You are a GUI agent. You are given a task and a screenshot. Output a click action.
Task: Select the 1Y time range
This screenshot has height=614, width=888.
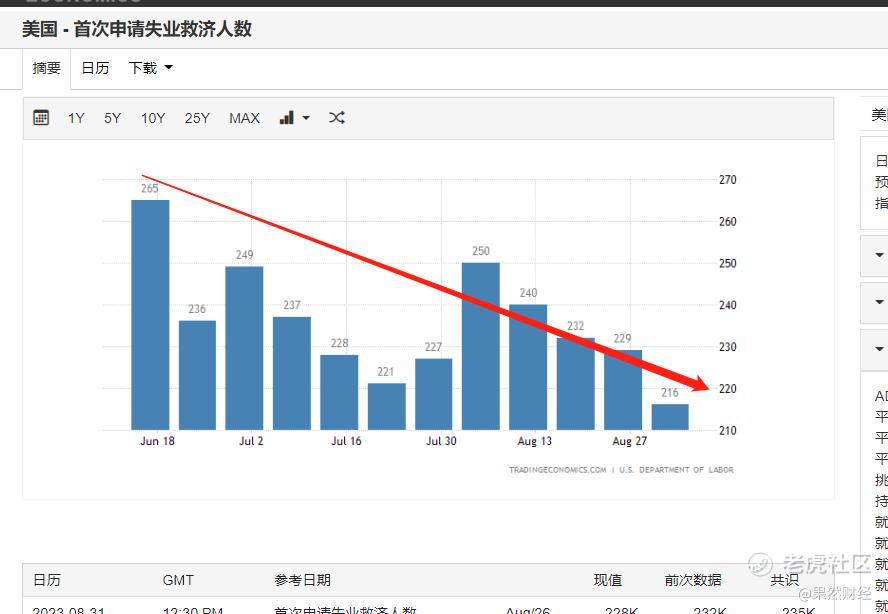coord(76,118)
